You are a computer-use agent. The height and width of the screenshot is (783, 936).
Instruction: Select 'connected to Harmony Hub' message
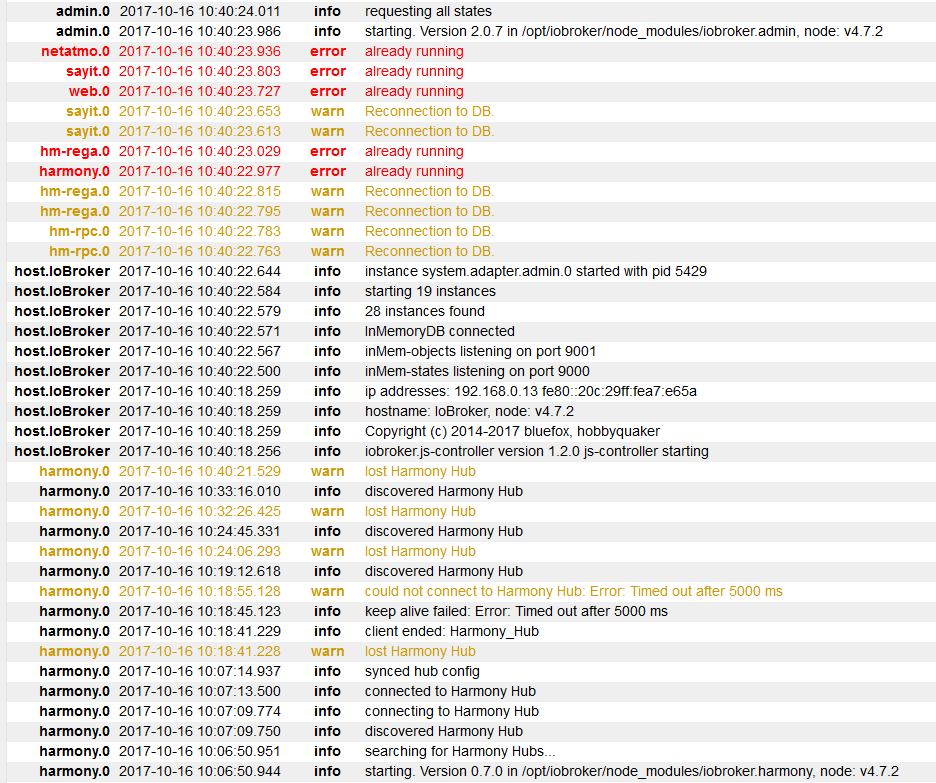[x=450, y=691]
